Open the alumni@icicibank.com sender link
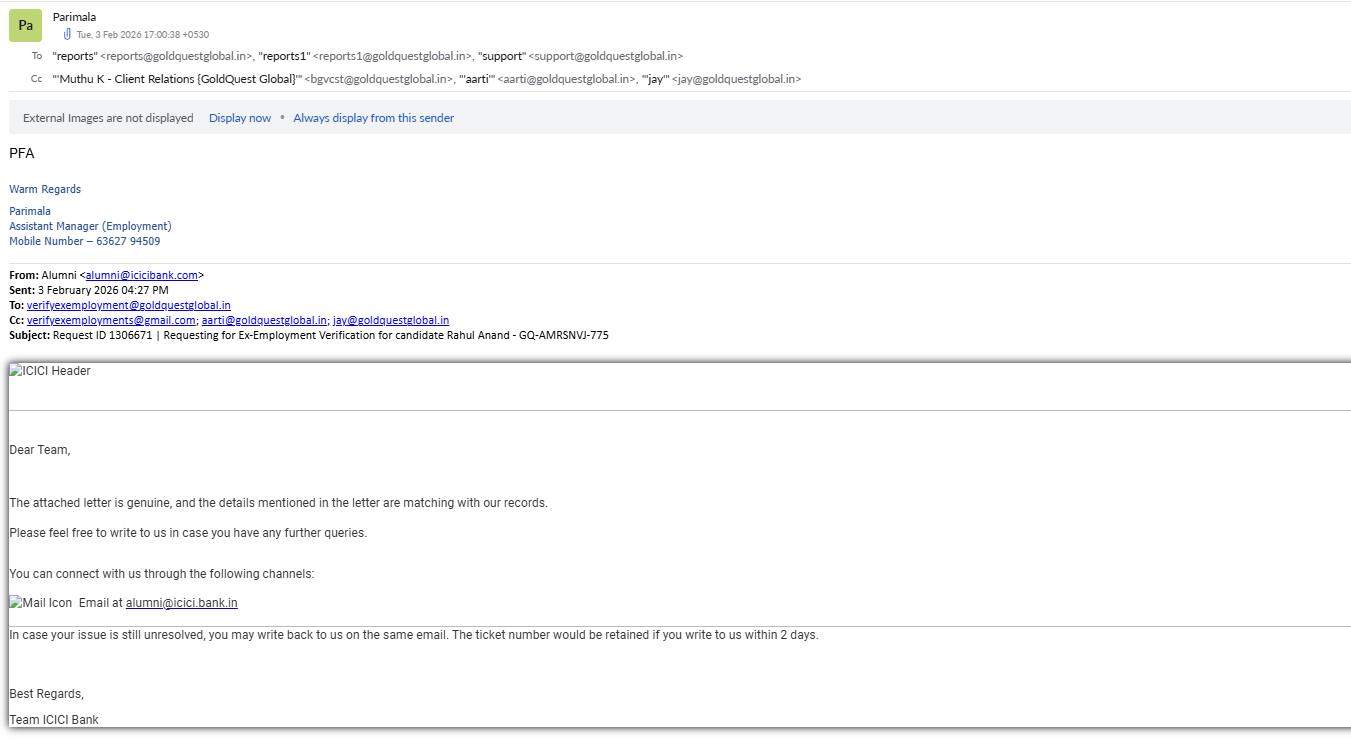 pyautogui.click(x=142, y=275)
